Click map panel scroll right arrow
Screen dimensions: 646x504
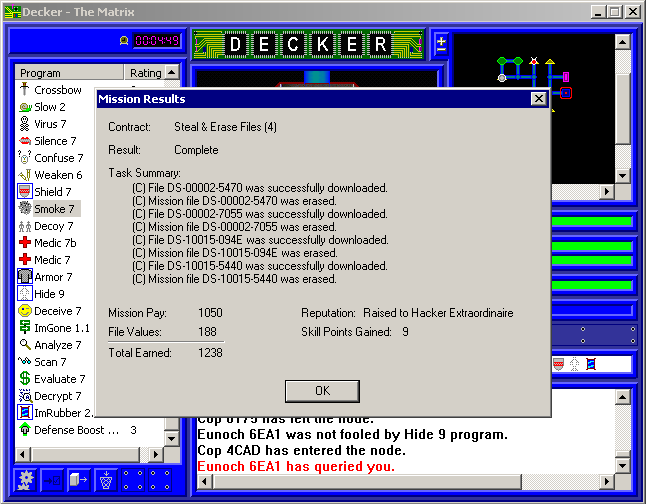607,192
